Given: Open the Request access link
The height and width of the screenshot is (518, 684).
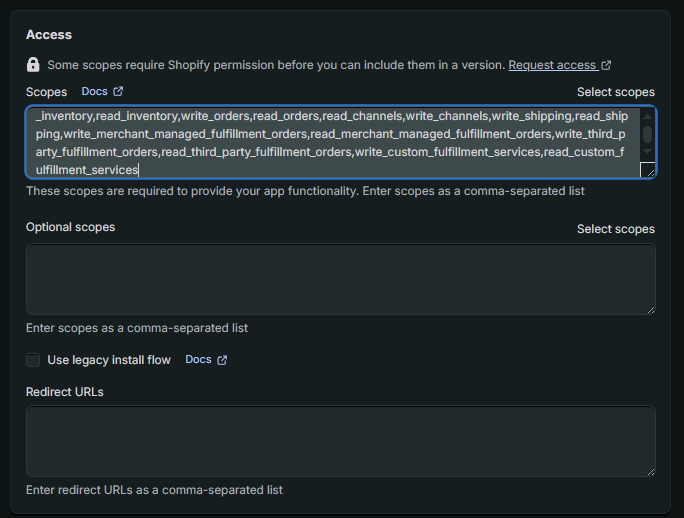Looking at the screenshot, I should point(552,65).
